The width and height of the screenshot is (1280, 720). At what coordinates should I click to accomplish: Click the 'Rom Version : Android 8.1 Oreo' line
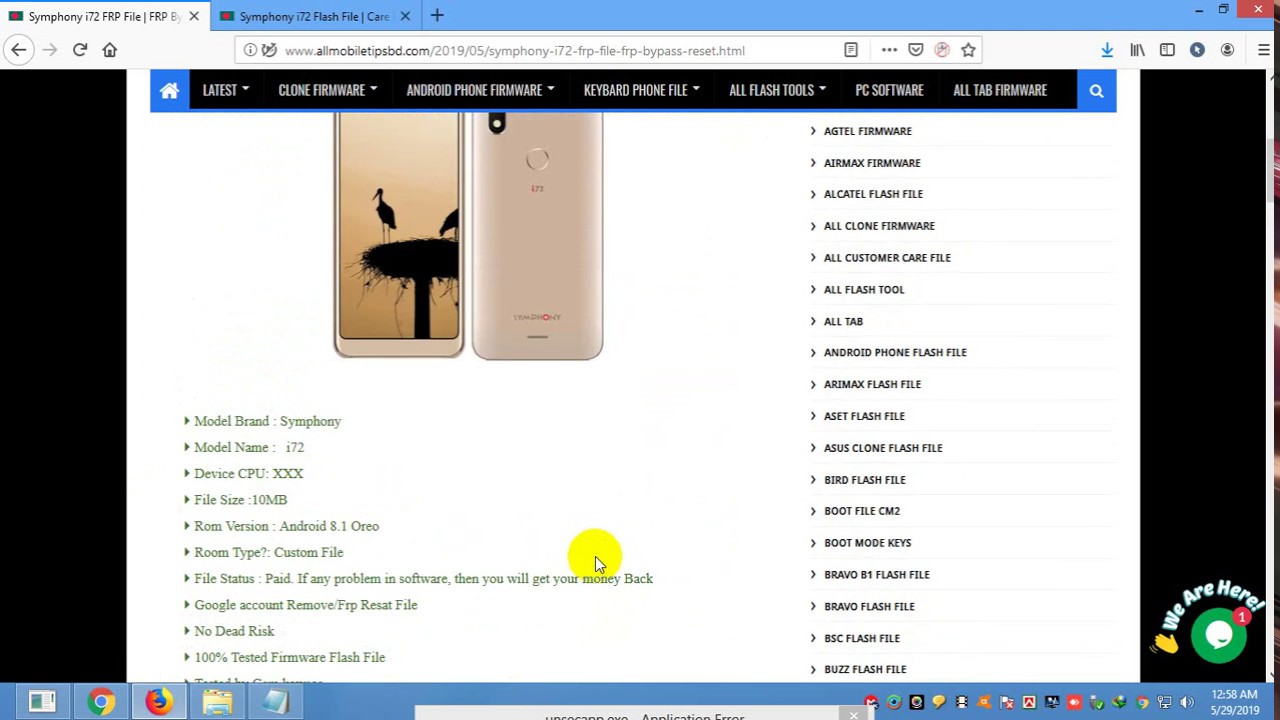click(286, 526)
